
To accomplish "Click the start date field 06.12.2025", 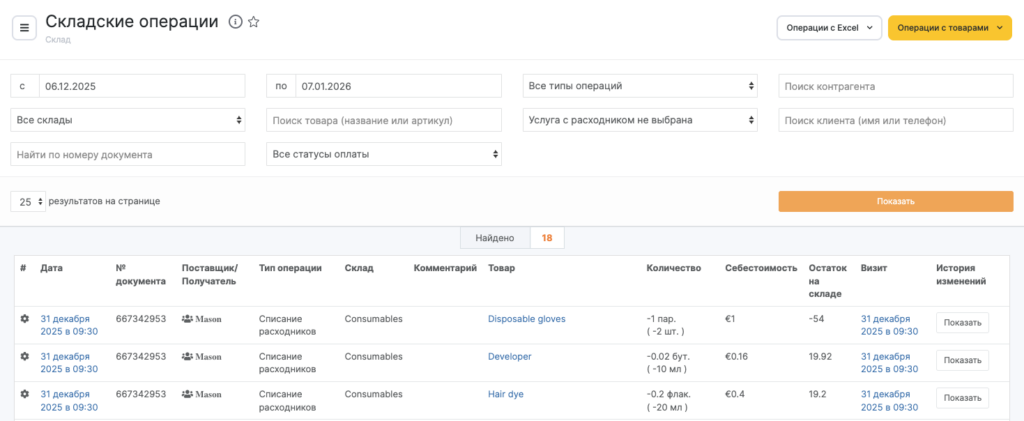I will (140, 86).
